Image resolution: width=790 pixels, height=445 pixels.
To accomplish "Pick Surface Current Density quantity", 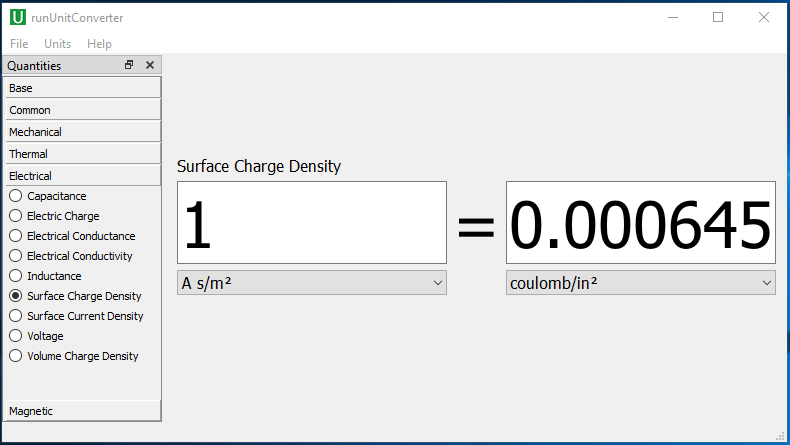I will point(16,316).
